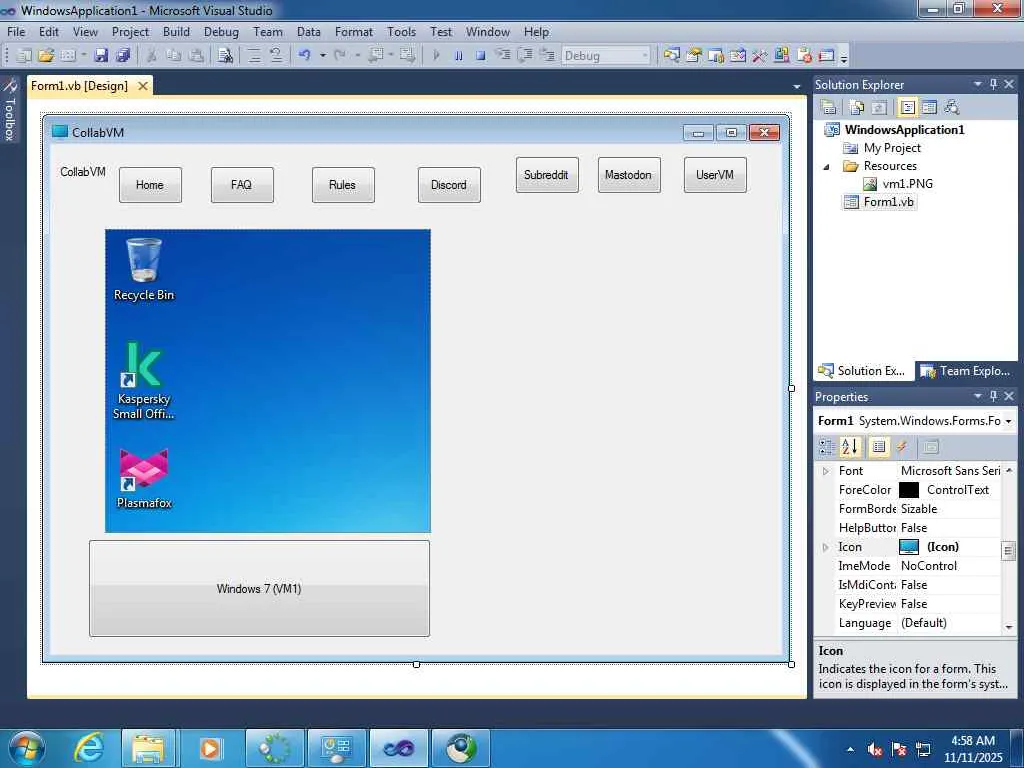
Task: Click the Cut scissors icon in the toolbar
Action: coord(152,56)
